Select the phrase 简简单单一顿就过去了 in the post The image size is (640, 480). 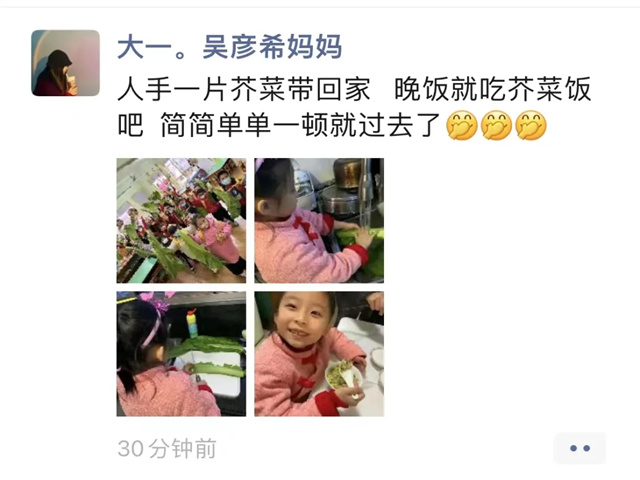click(x=300, y=125)
